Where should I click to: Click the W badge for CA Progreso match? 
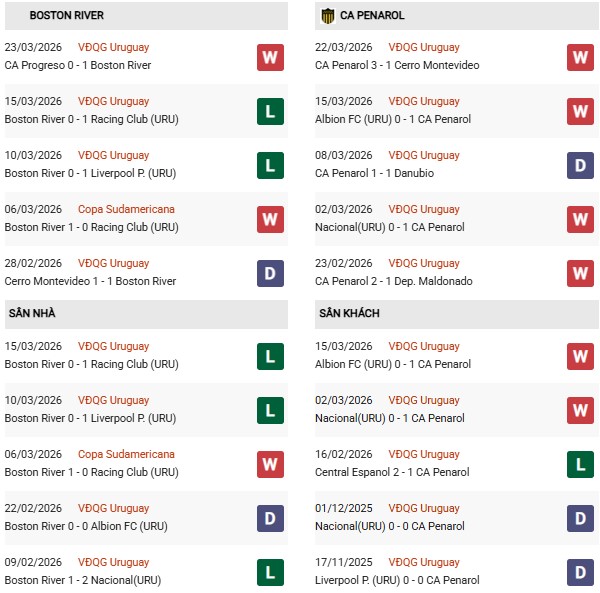(x=270, y=57)
